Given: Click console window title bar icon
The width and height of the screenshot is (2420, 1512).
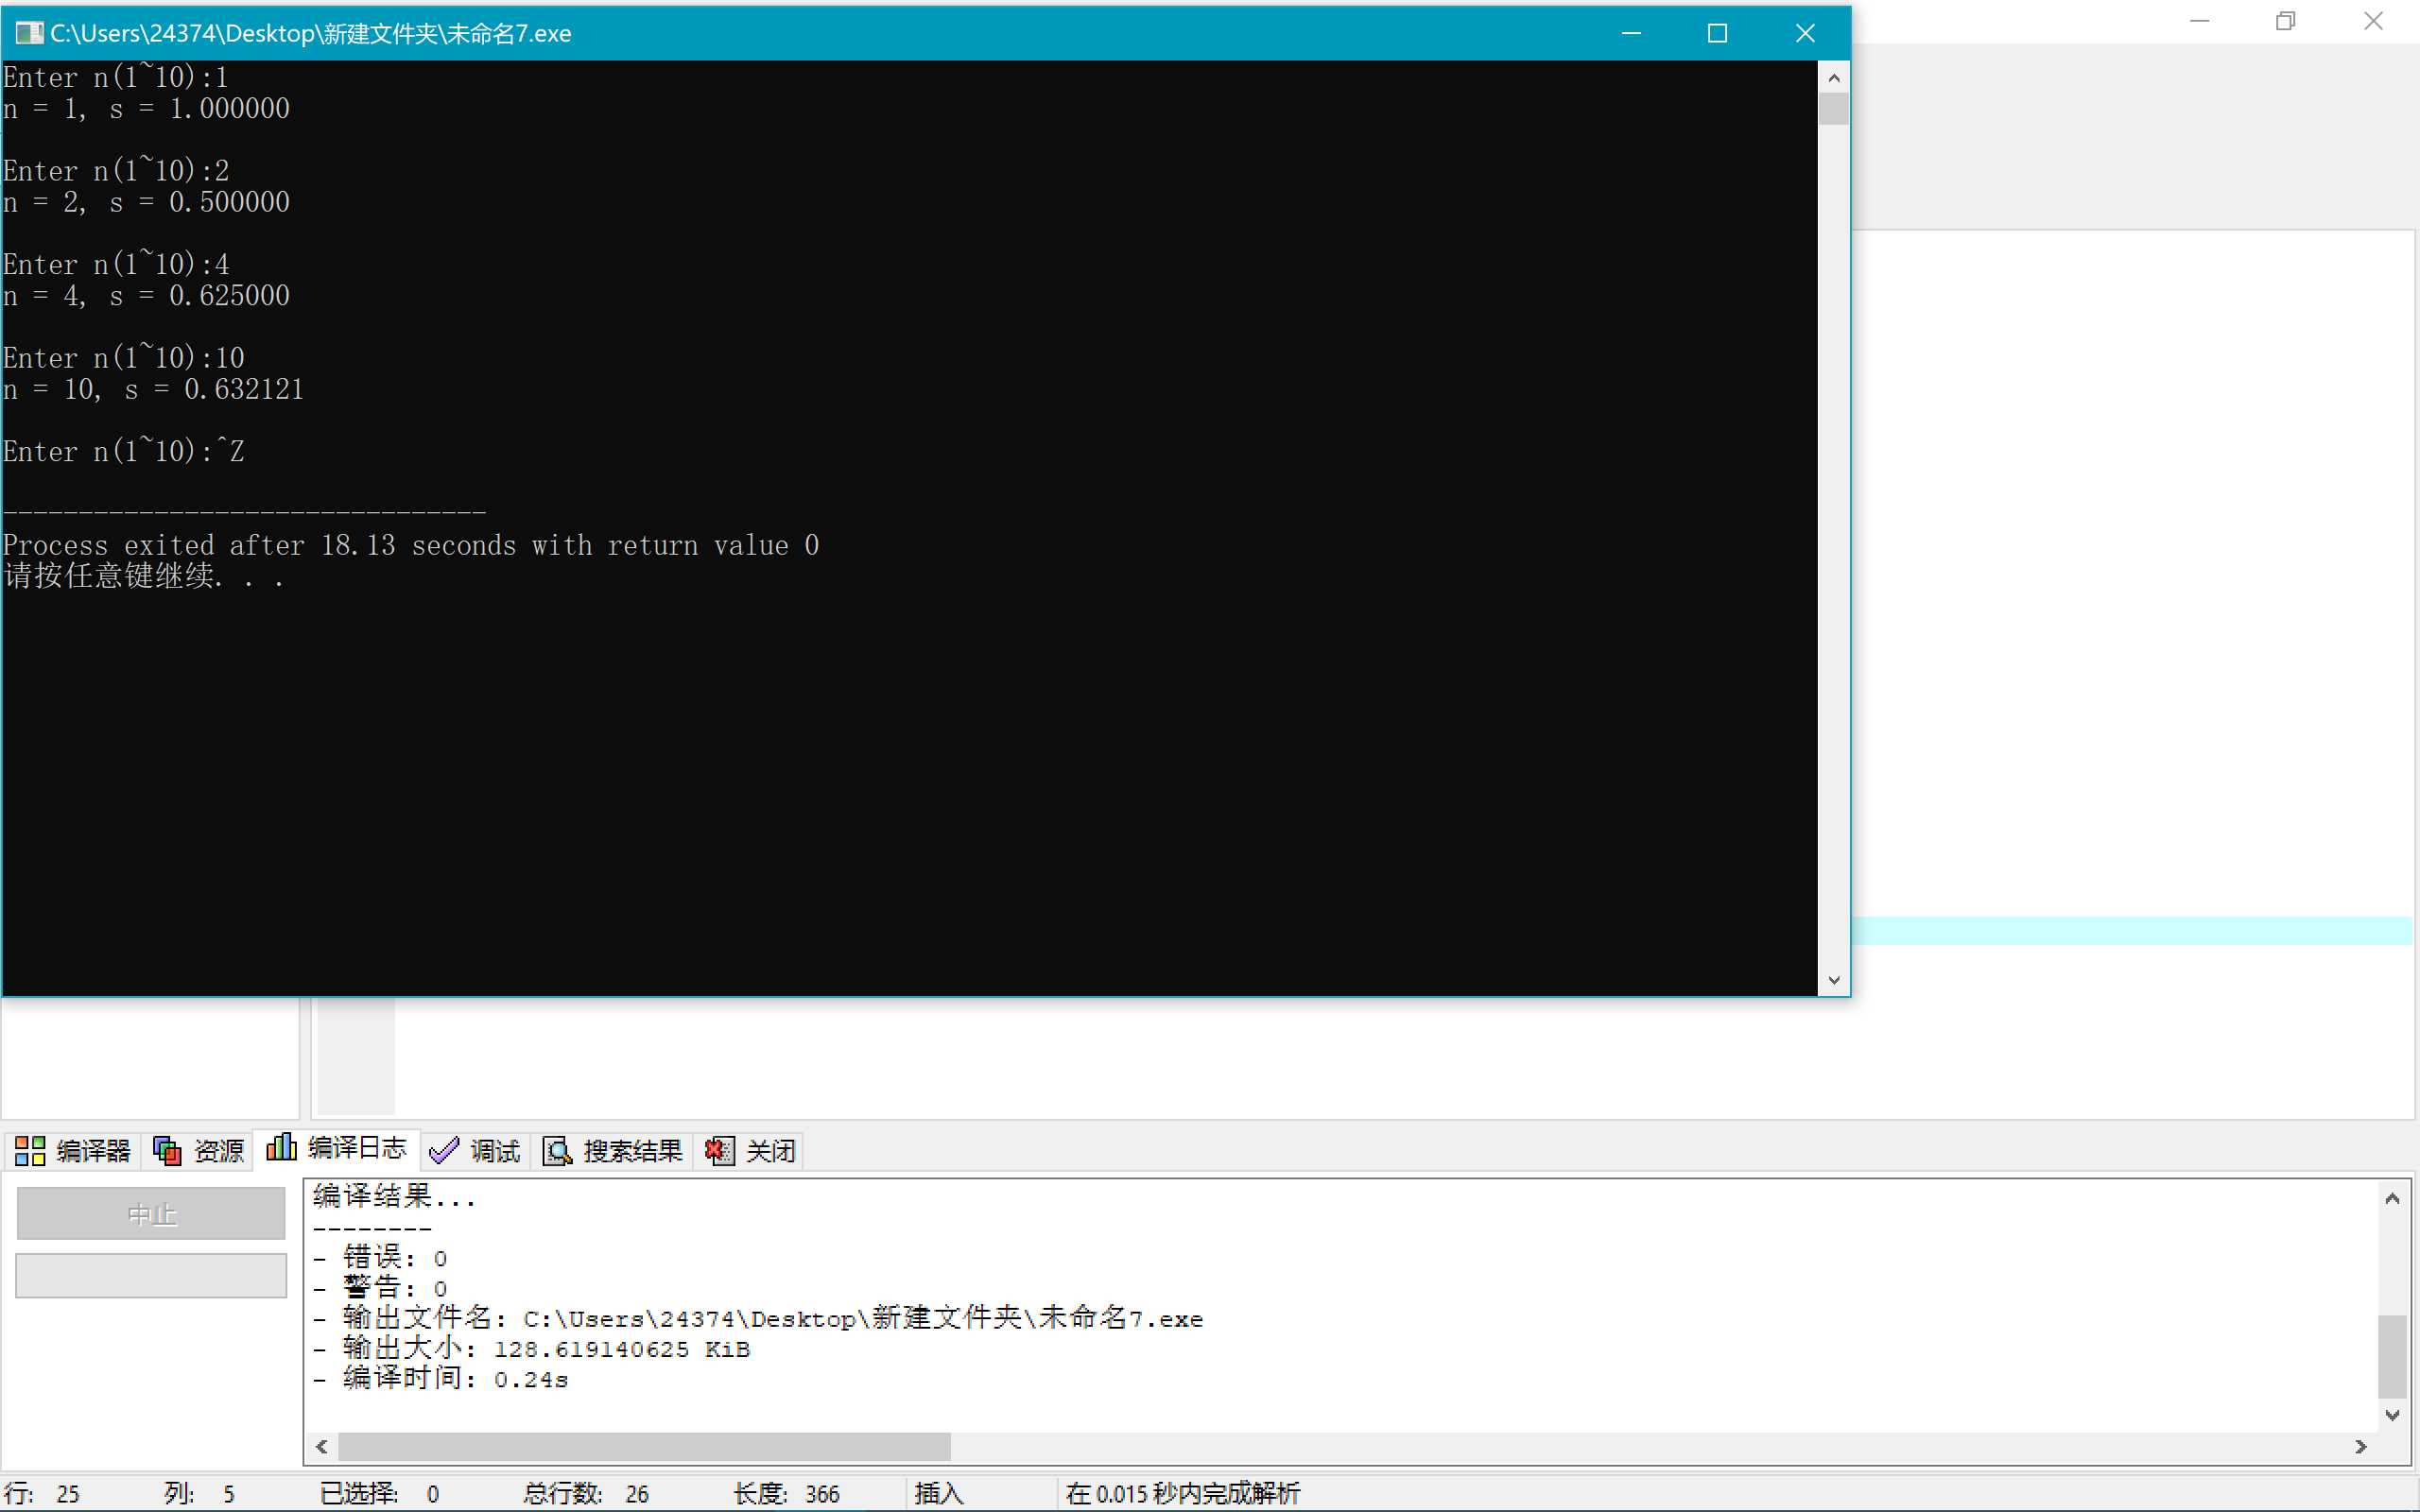Looking at the screenshot, I should point(28,33).
